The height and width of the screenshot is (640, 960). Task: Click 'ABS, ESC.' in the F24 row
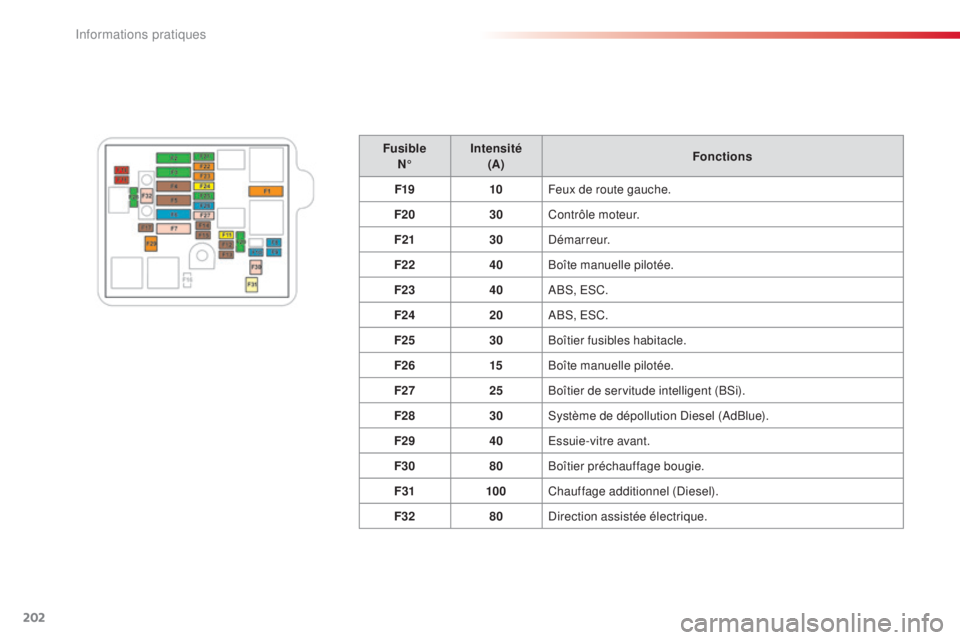click(578, 315)
